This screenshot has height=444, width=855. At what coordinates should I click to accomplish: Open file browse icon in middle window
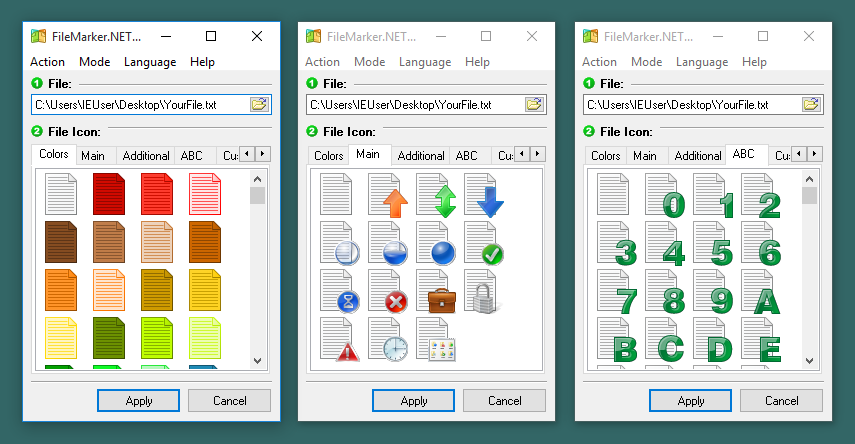tap(534, 104)
